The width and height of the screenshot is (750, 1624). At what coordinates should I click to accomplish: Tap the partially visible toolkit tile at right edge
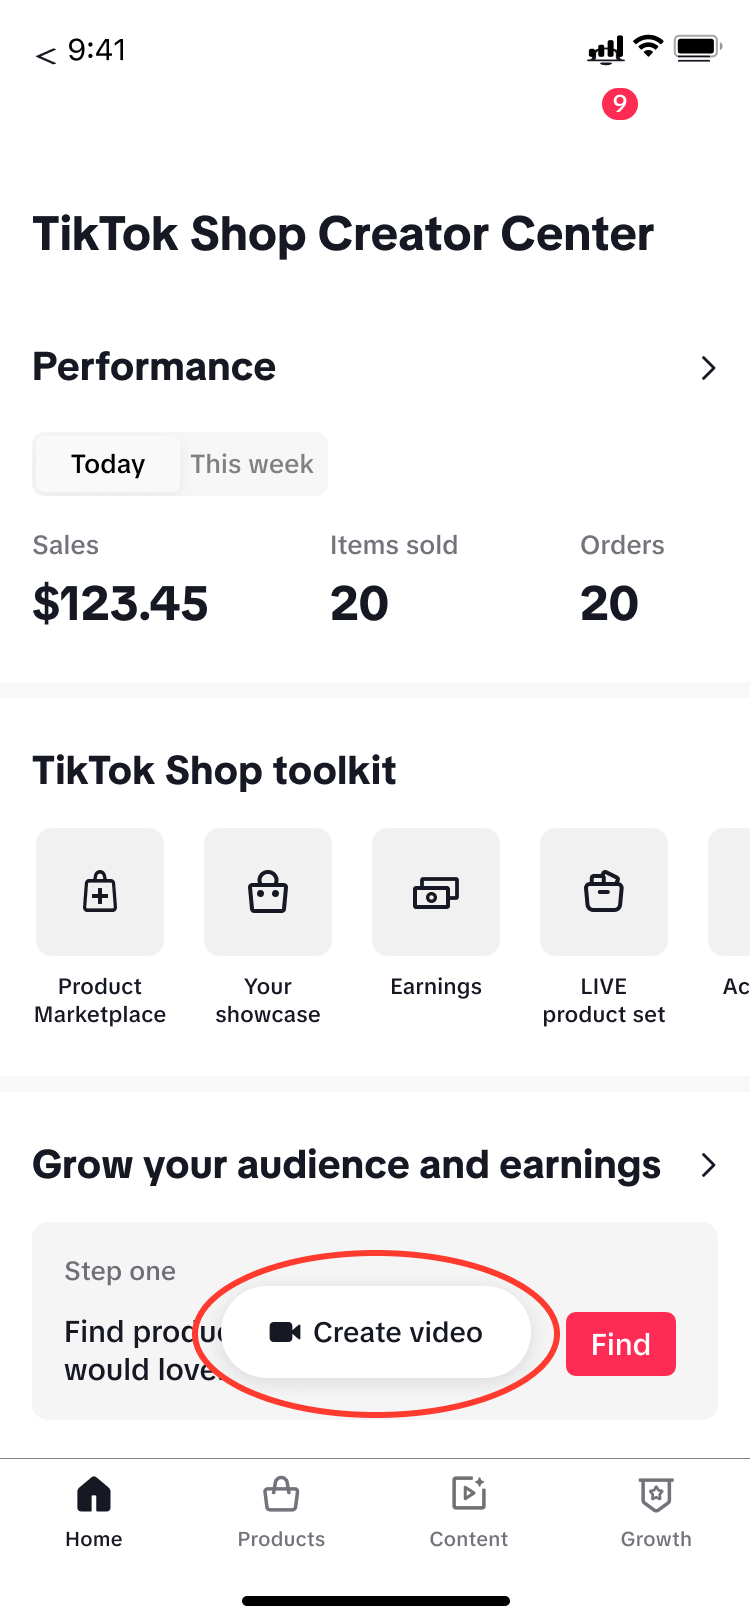click(732, 892)
